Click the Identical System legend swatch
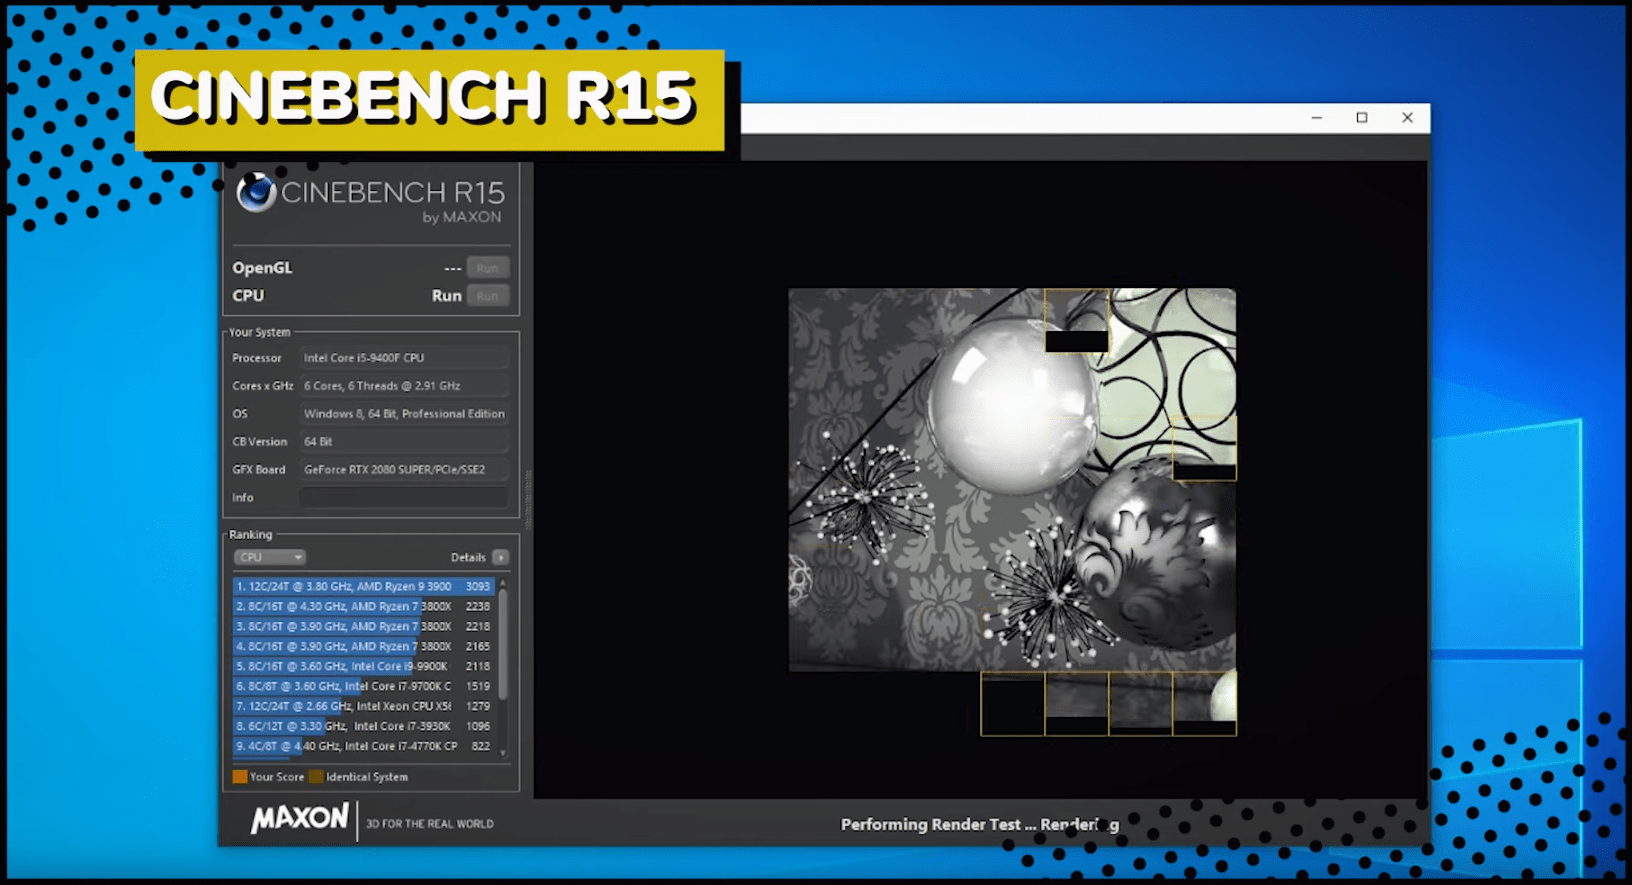The width and height of the screenshot is (1632, 885). [x=316, y=777]
